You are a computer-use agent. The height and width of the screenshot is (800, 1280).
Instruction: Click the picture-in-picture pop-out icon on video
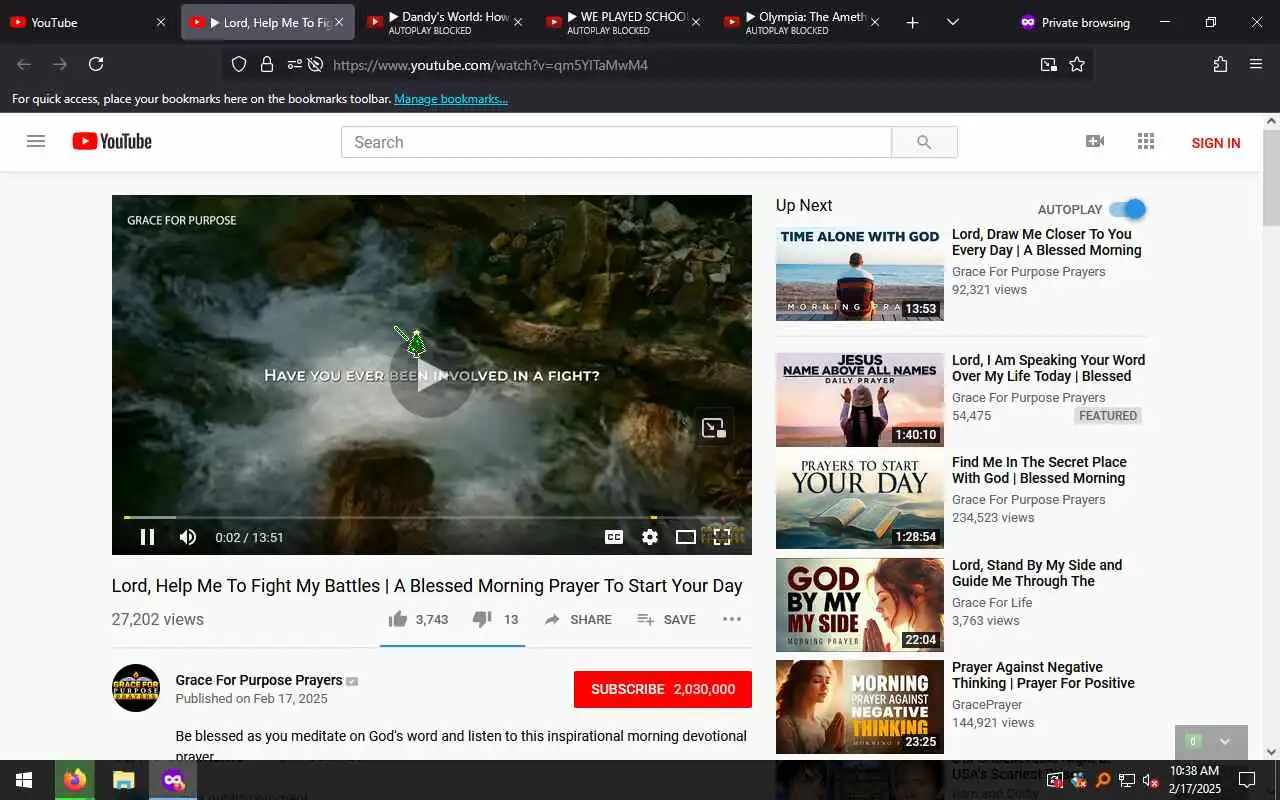pos(714,428)
